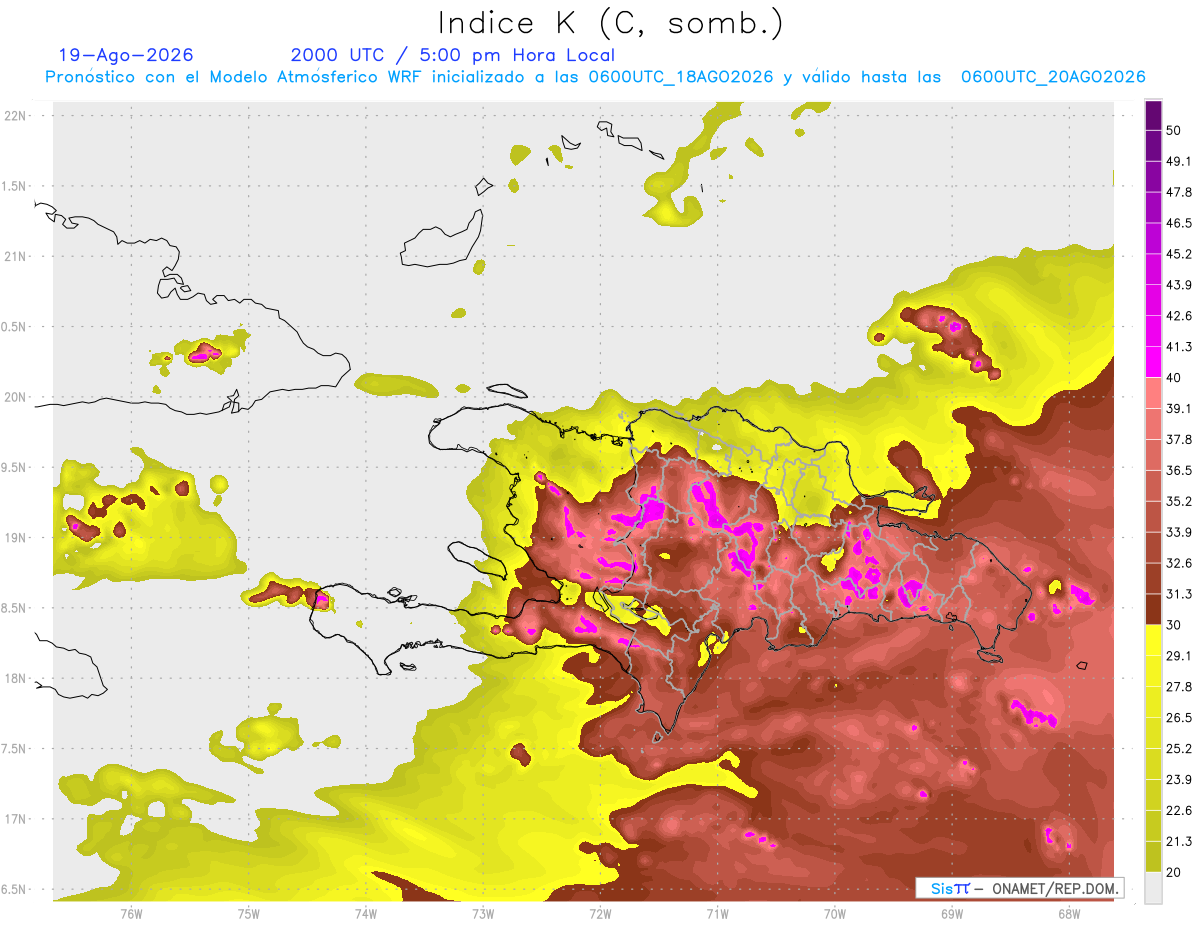The image size is (1200, 927).
Task: Click the colorbar value "29.1"
Action: [x=1179, y=656]
